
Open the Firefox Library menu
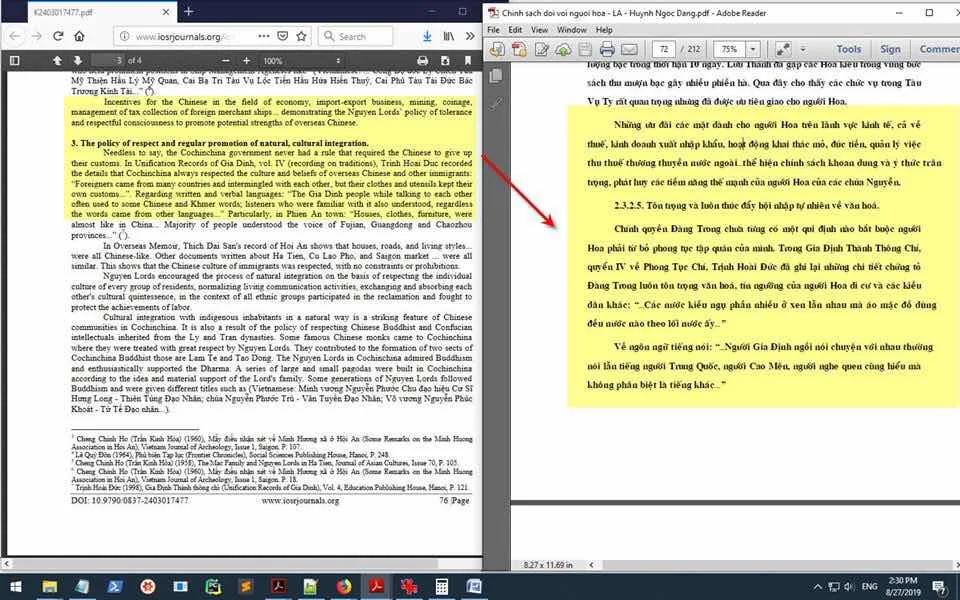pos(449,36)
